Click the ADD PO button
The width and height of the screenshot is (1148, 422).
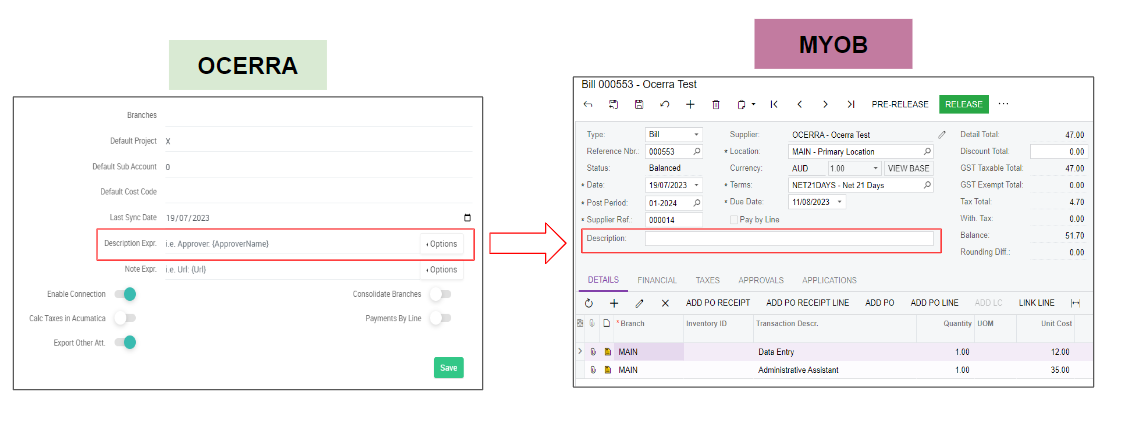coord(879,303)
